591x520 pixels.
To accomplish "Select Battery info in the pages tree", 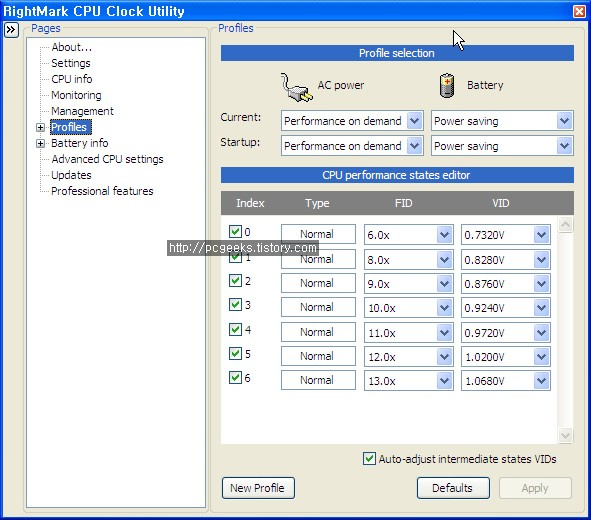I will [80, 143].
